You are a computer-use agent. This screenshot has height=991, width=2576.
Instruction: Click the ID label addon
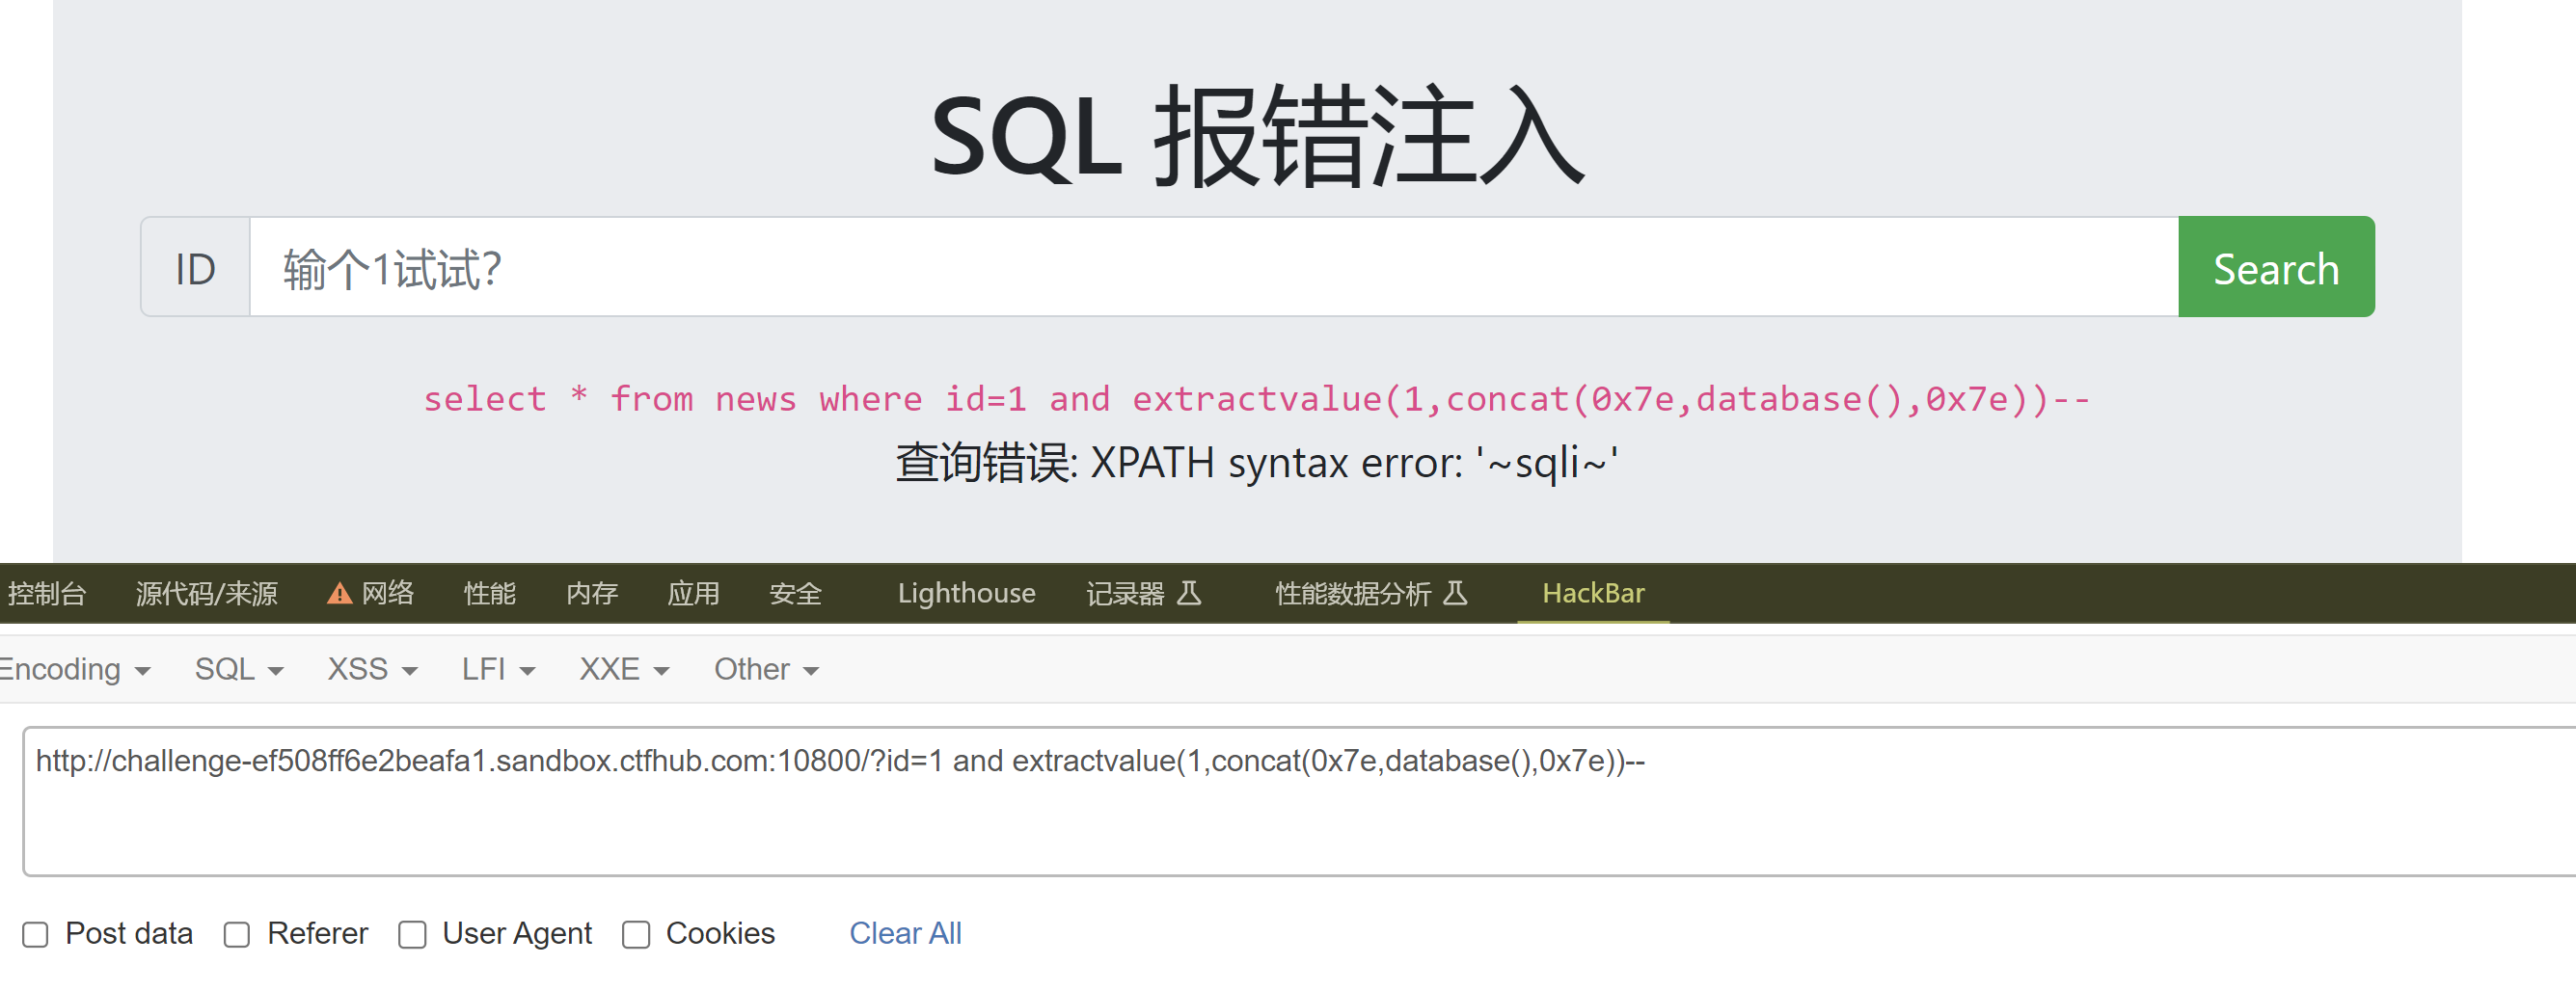pos(195,267)
